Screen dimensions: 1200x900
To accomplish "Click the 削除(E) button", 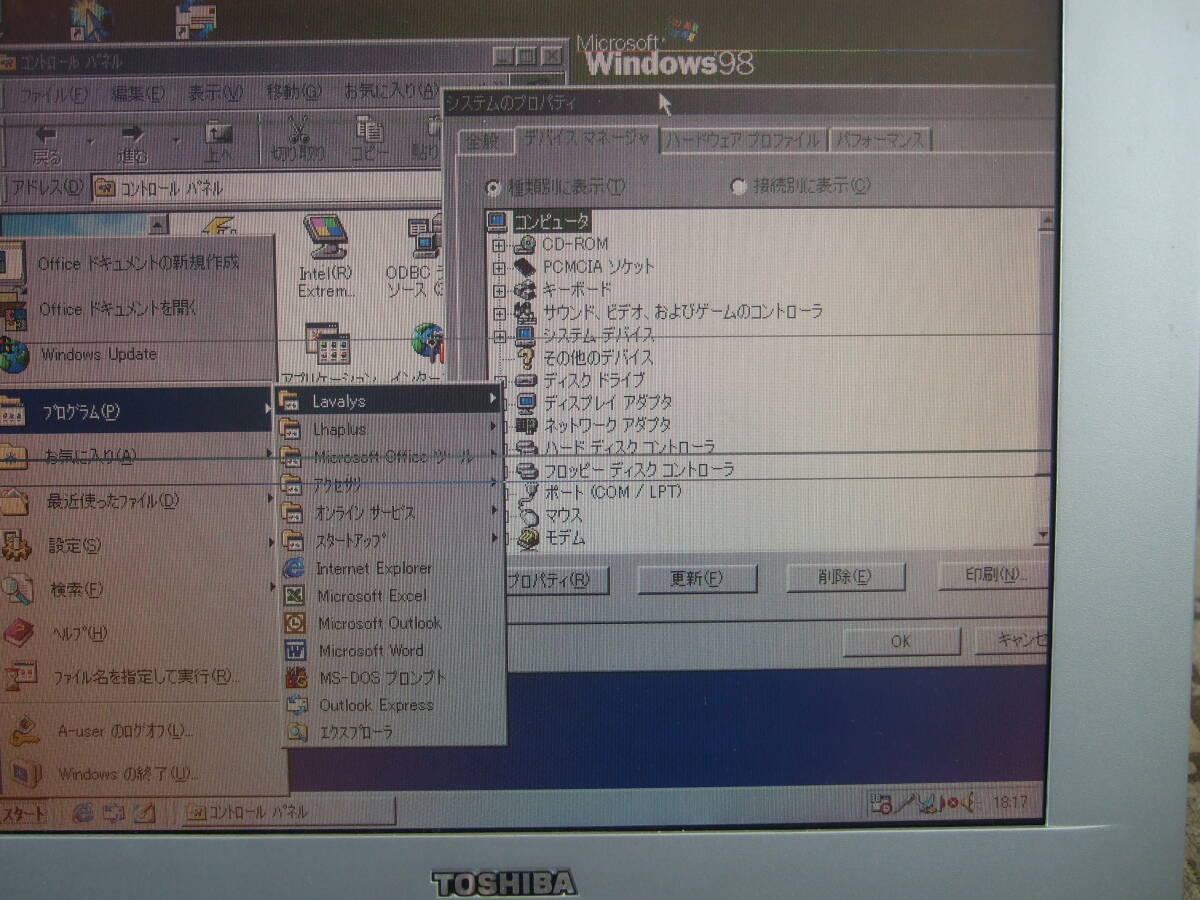I will pos(846,576).
